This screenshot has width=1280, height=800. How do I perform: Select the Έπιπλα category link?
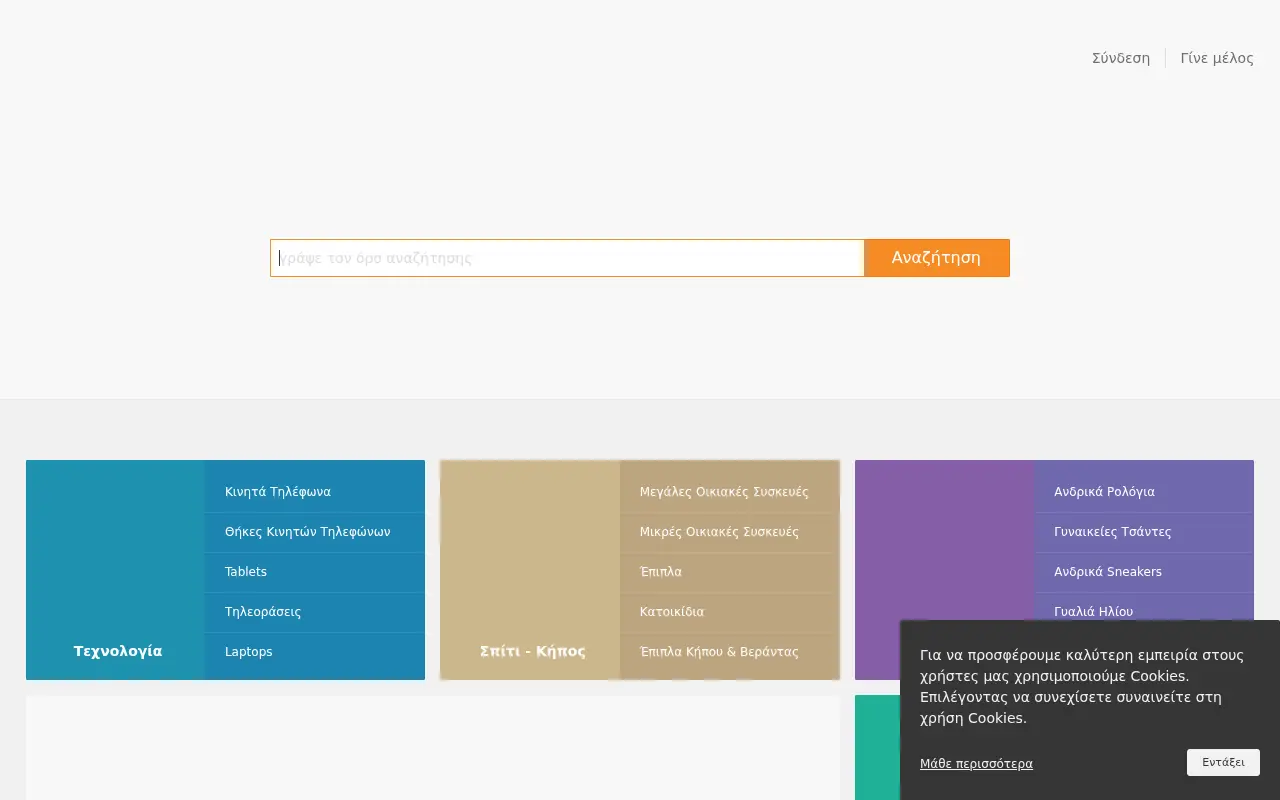[x=729, y=572]
